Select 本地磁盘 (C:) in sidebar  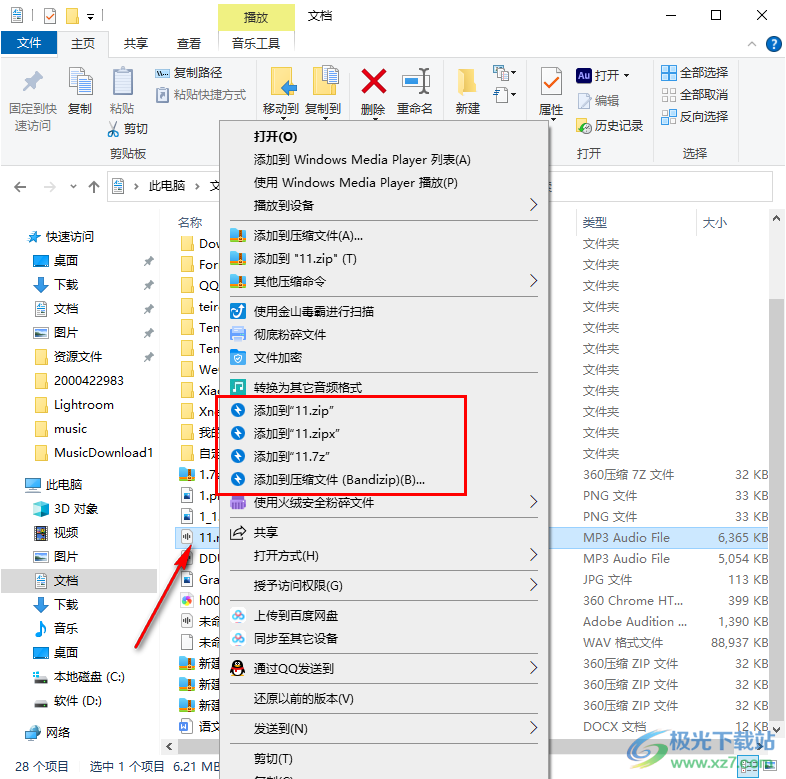pyautogui.click(x=89, y=677)
